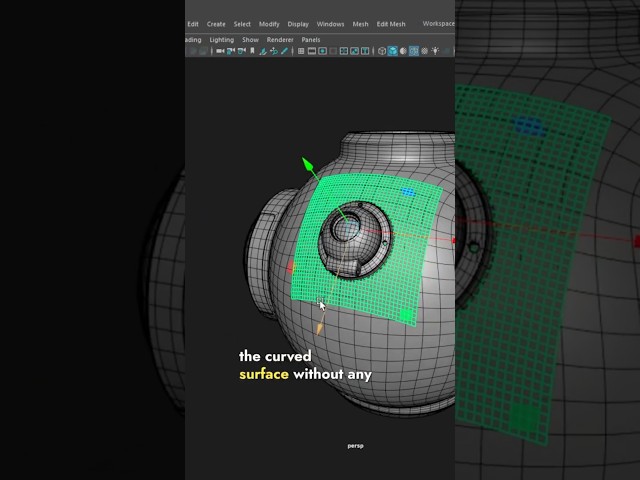Click the camera Bookmarks icon
The width and height of the screenshot is (640, 480).
[252, 51]
